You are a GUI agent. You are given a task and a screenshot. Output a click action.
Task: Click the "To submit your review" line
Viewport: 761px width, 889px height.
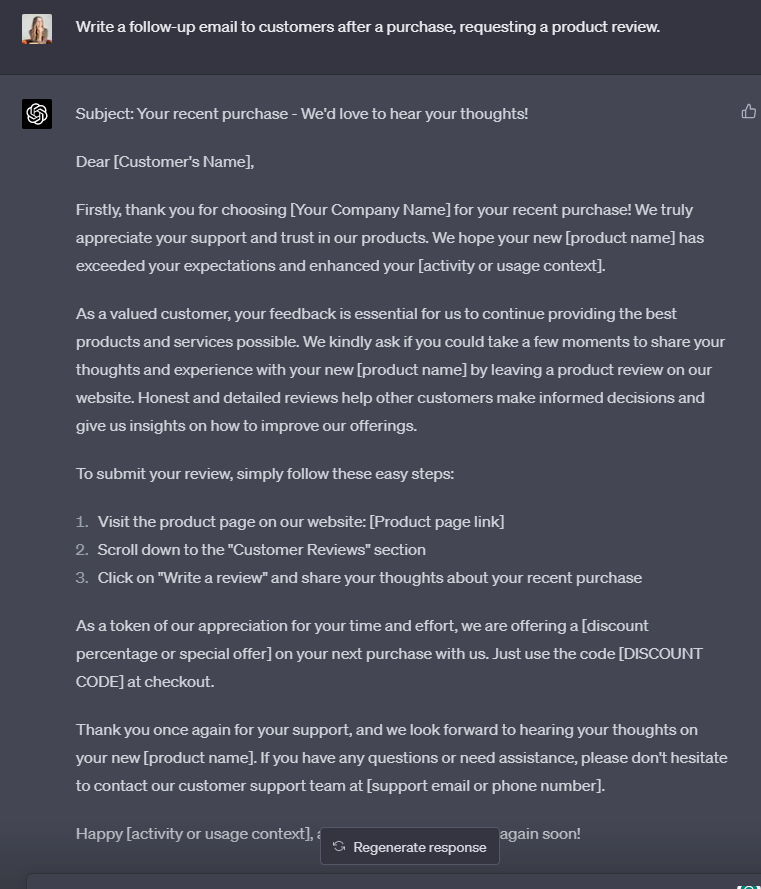tap(265, 474)
